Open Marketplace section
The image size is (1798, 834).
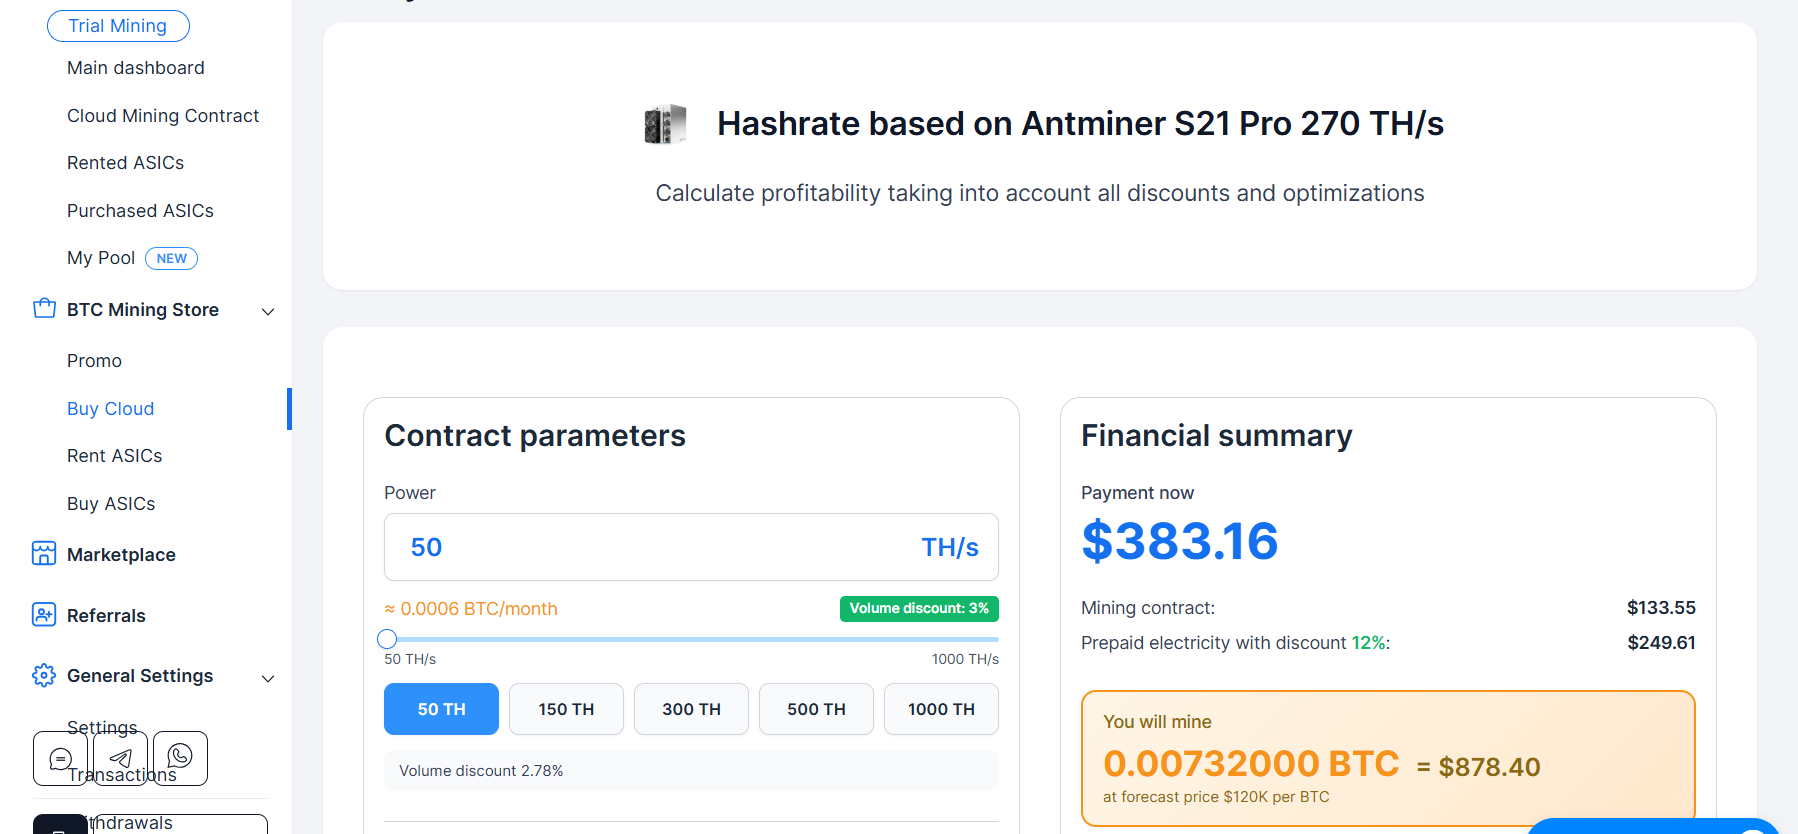pos(121,555)
